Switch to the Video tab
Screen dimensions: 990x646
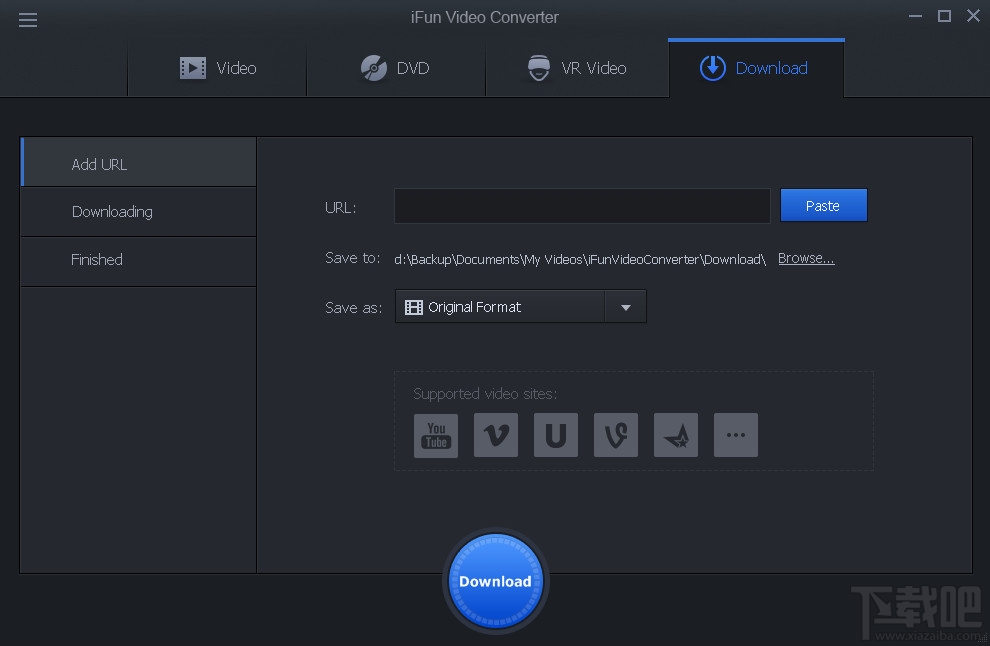tap(217, 67)
